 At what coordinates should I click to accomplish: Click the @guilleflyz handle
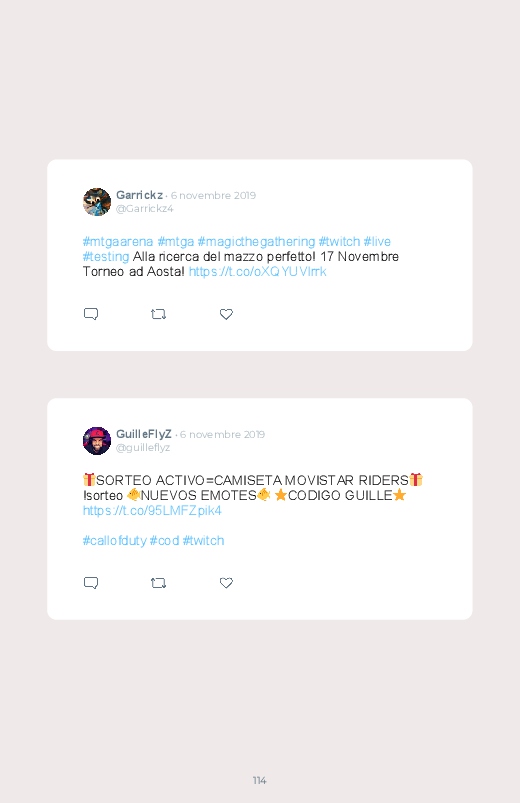pyautogui.click(x=143, y=448)
